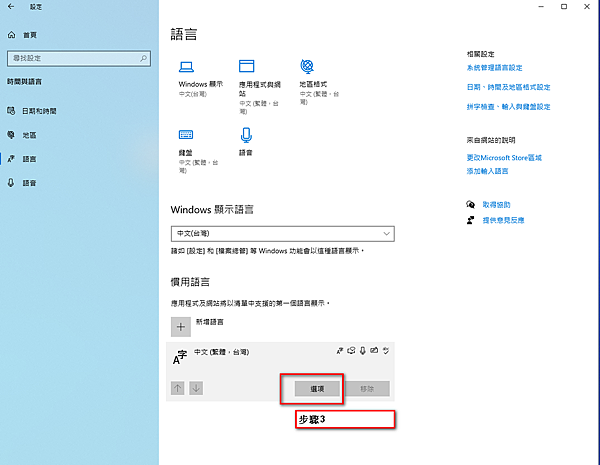Move language up with the up arrow

point(178,388)
